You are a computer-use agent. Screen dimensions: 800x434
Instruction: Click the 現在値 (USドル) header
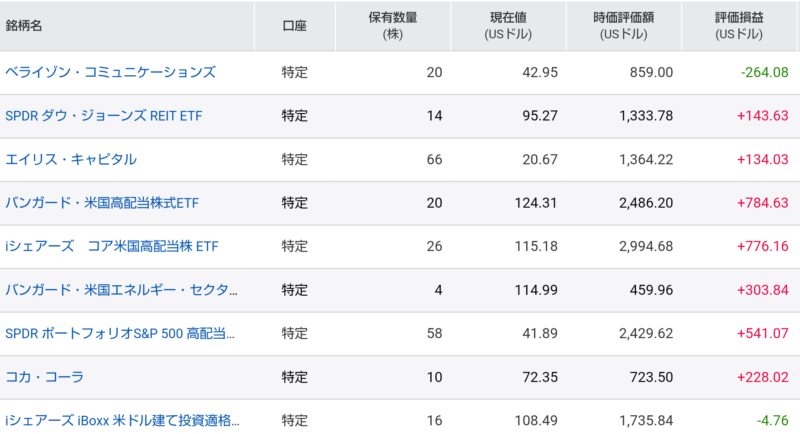[508, 25]
